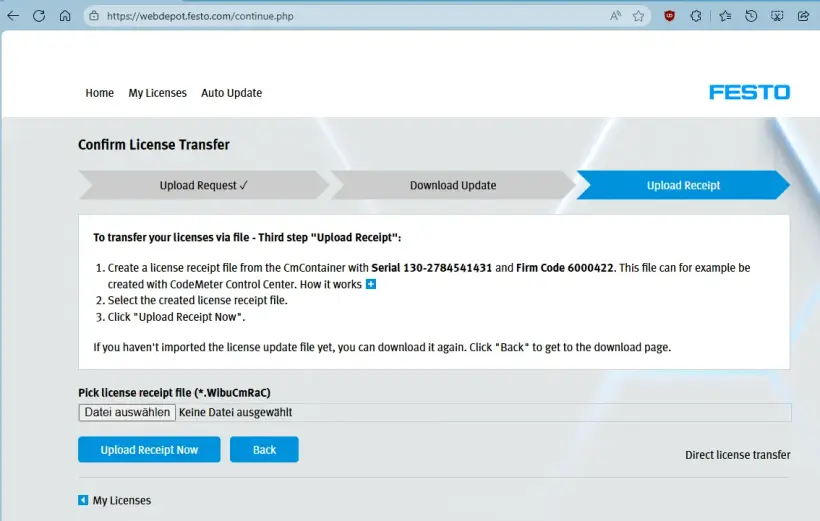Open the Home menu item
The width and height of the screenshot is (820, 521).
[99, 93]
